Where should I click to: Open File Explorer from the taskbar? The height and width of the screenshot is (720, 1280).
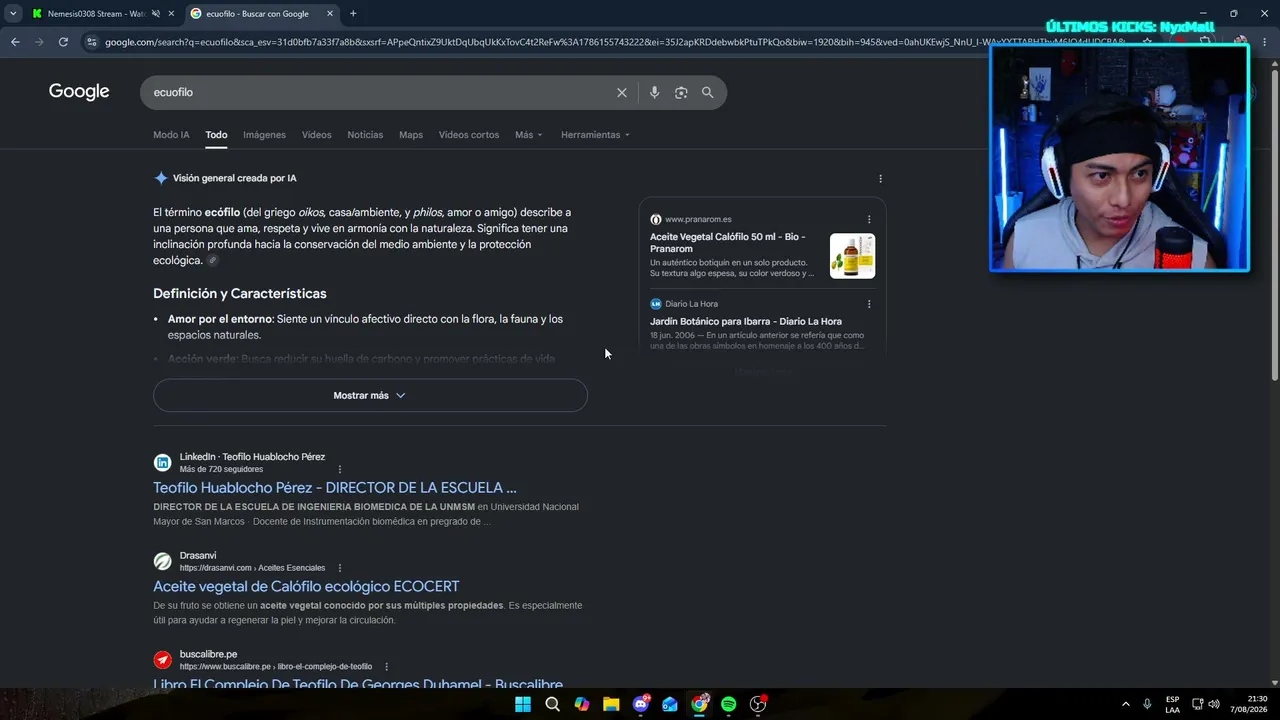point(611,704)
